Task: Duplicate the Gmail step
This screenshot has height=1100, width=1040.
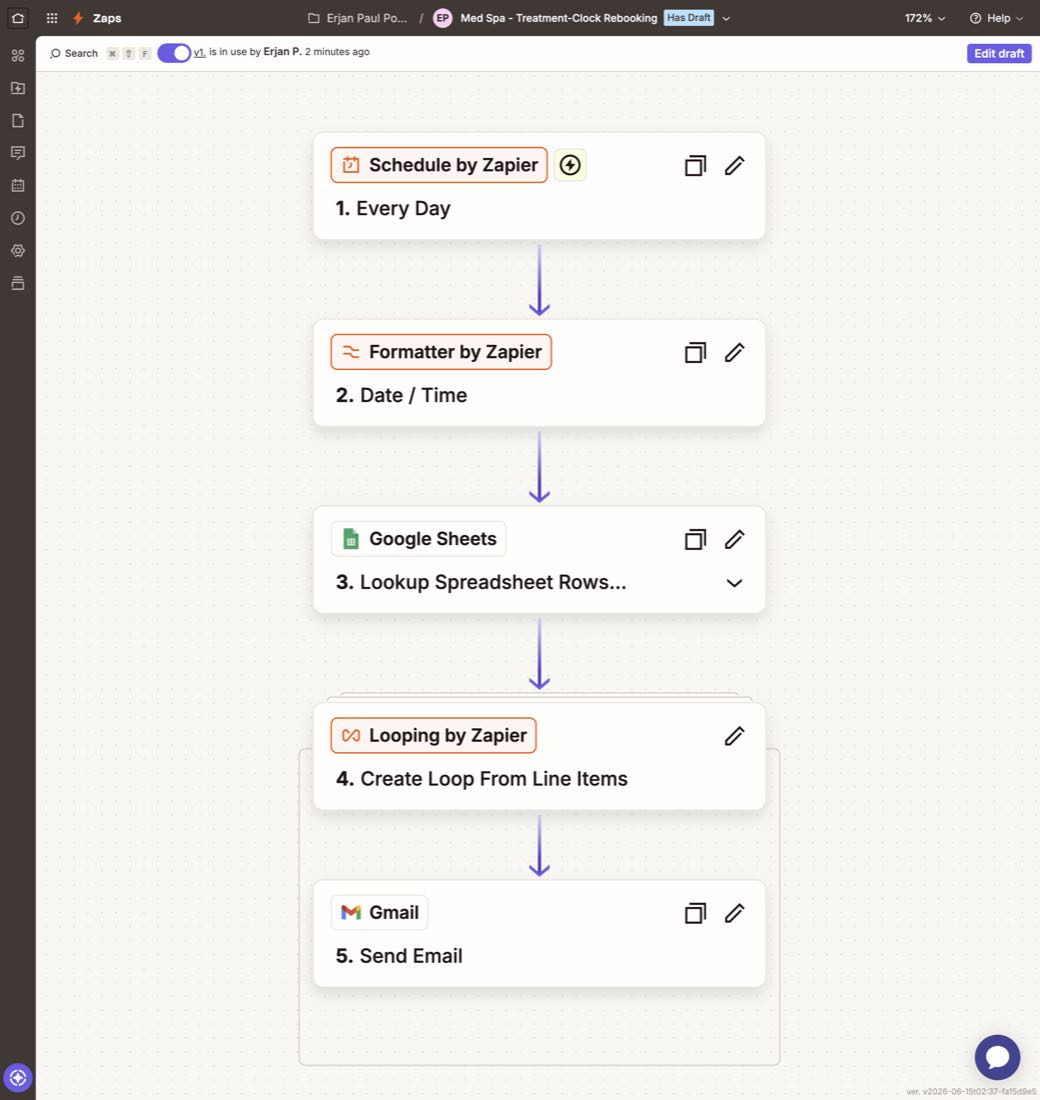Action: tap(695, 913)
